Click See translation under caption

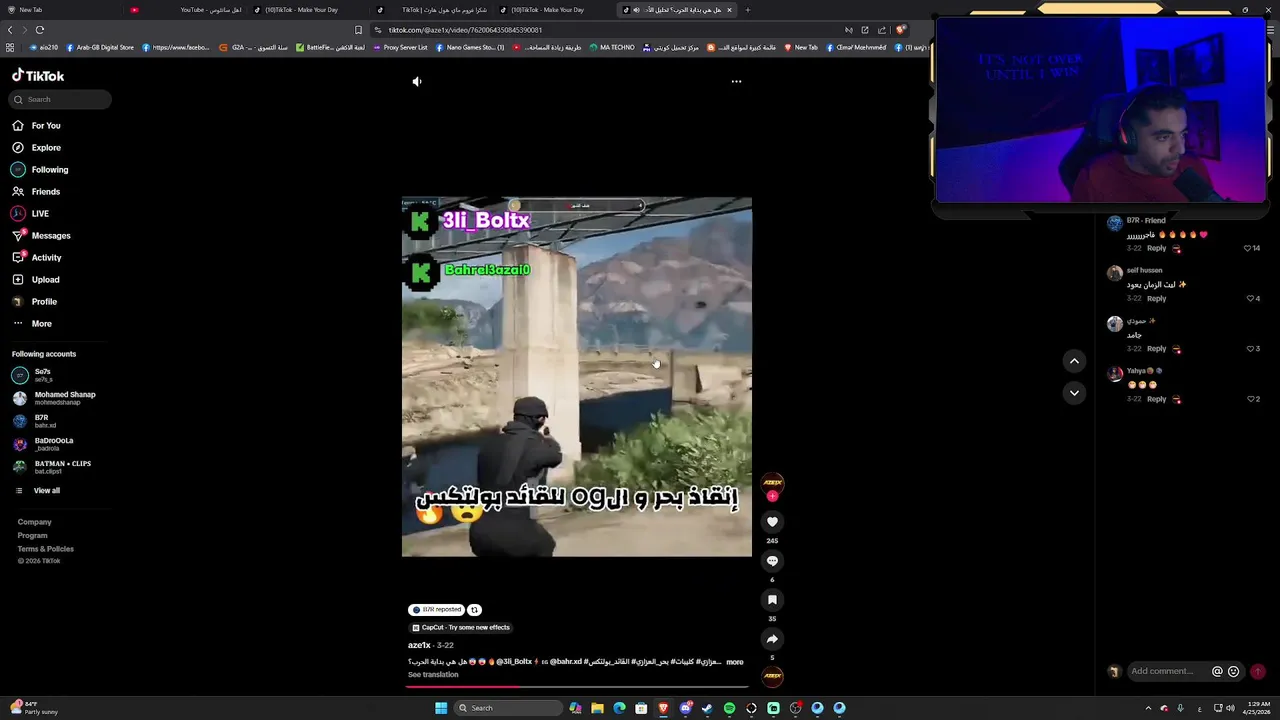[433, 675]
